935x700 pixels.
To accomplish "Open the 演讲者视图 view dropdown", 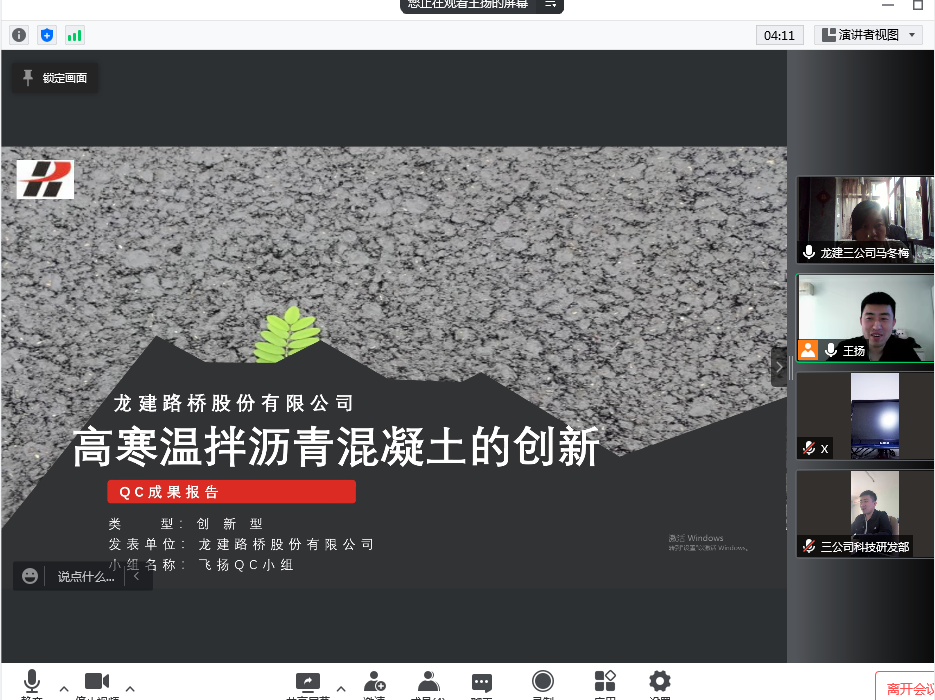I will 868,35.
